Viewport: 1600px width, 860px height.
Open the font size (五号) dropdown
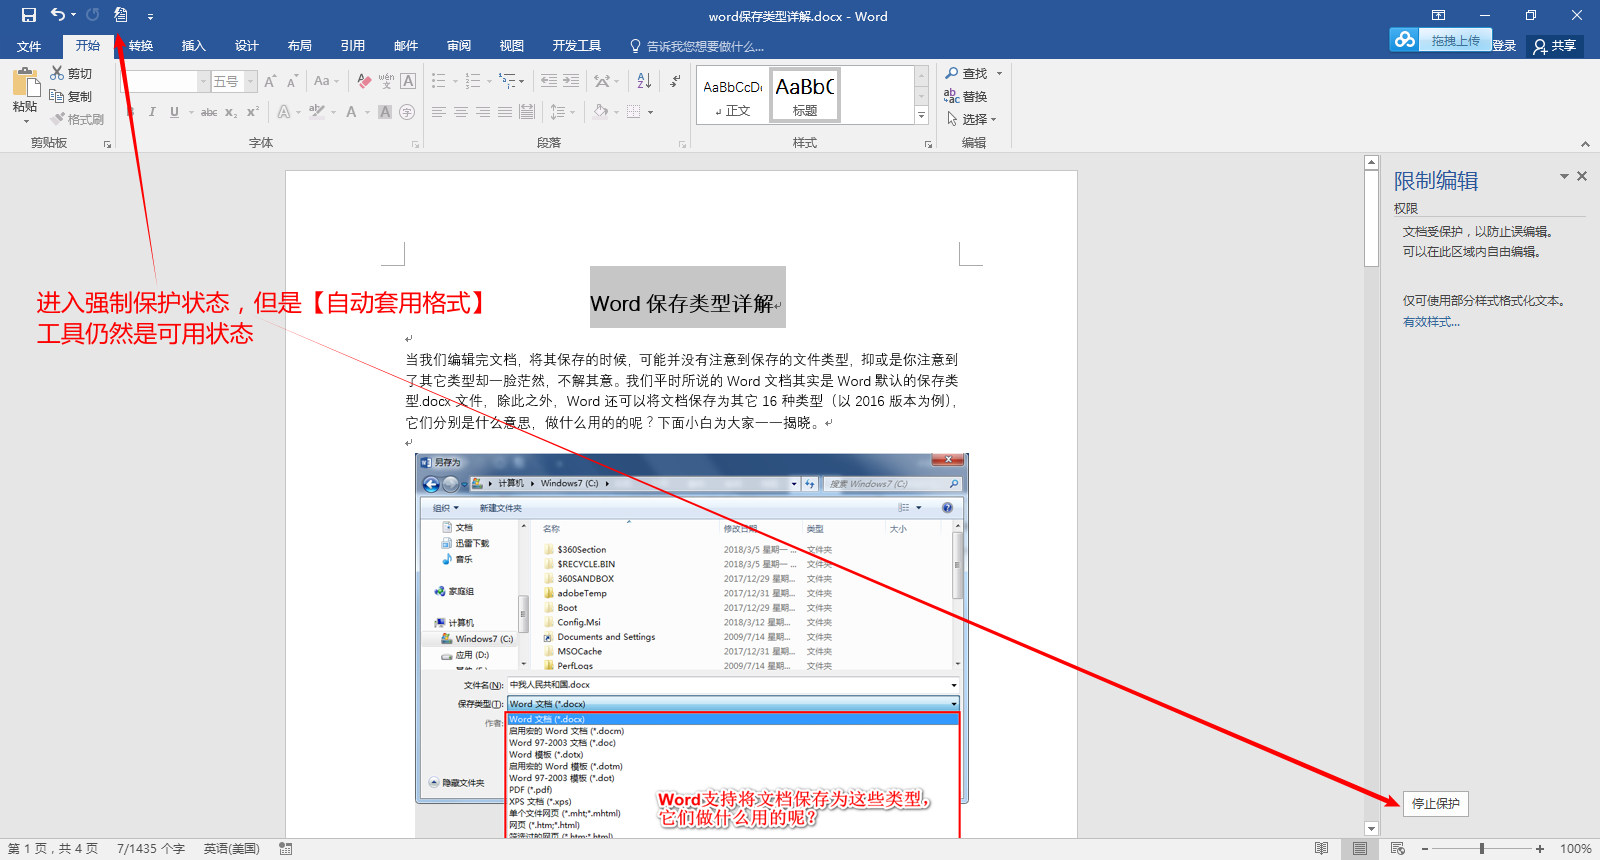(x=251, y=81)
